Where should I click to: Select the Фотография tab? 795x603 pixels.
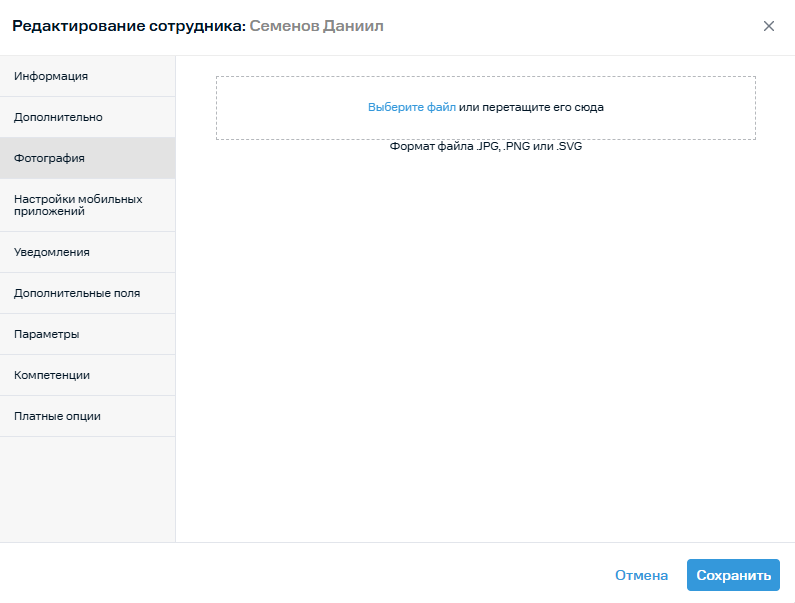[49, 158]
